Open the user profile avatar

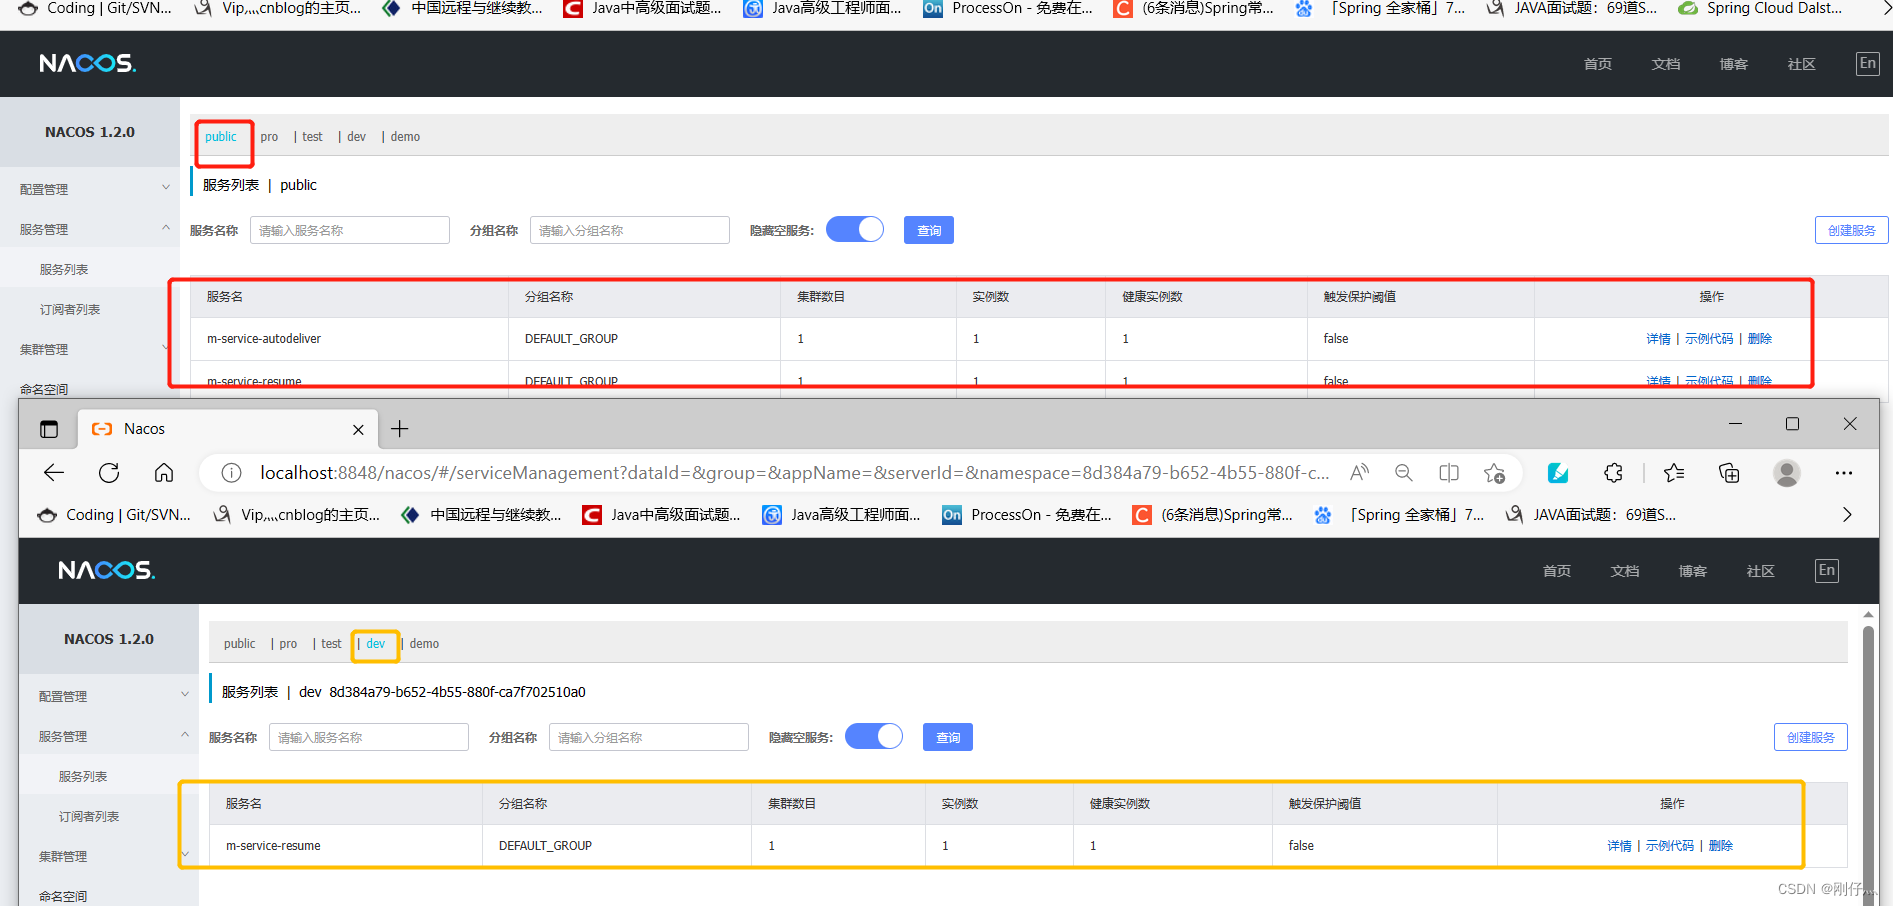1787,473
